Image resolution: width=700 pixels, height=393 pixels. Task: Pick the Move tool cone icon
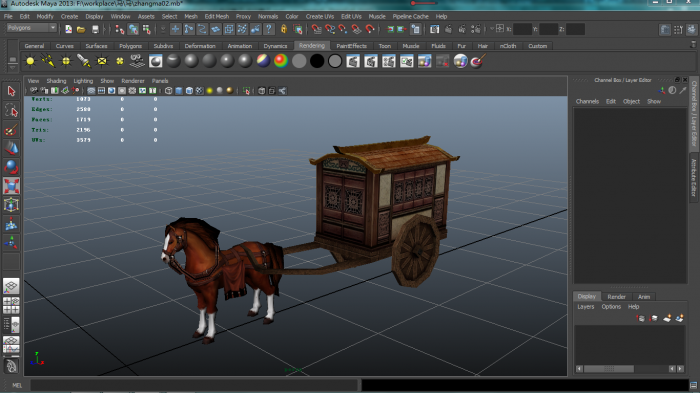point(11,148)
